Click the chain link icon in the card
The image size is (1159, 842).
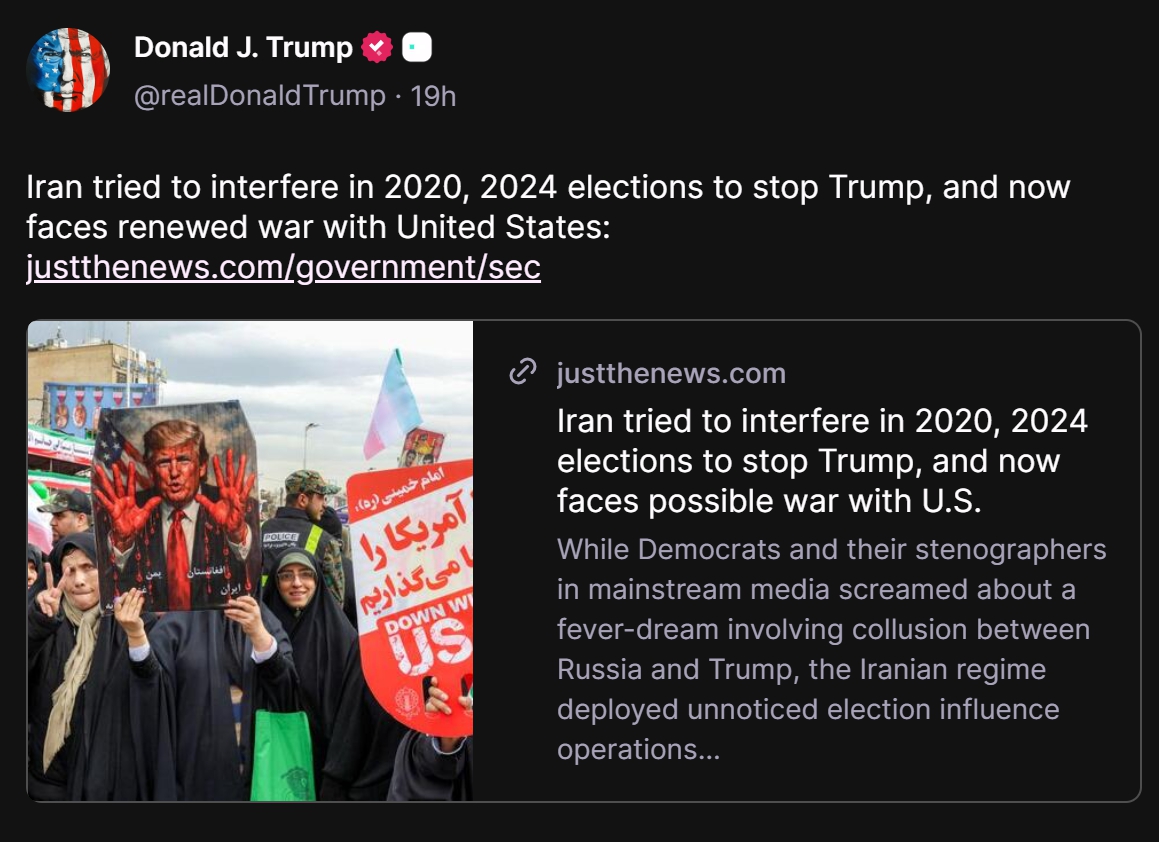(523, 372)
